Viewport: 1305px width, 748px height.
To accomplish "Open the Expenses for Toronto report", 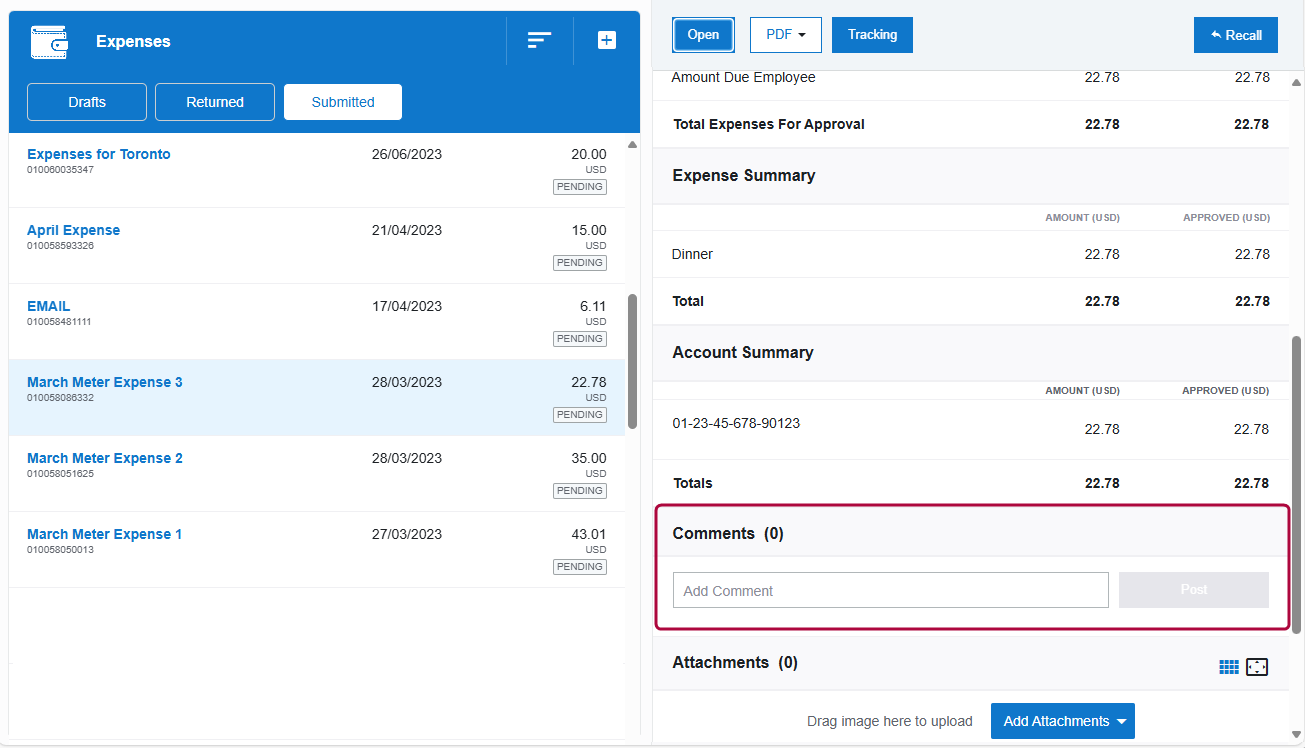I will click(99, 154).
